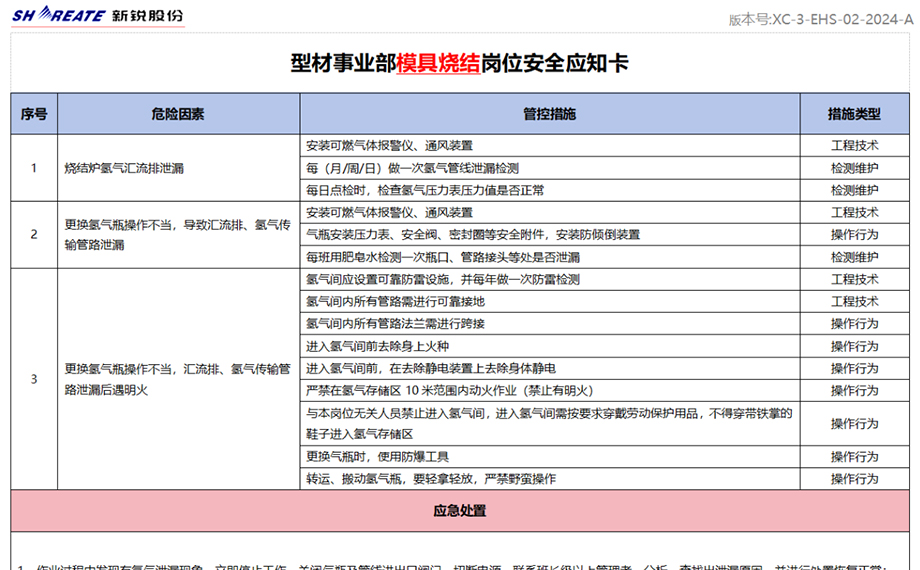Click 氢气间内所有管路法兰需进行跨接 cell
This screenshot has width=920, height=570.
tap(550, 324)
